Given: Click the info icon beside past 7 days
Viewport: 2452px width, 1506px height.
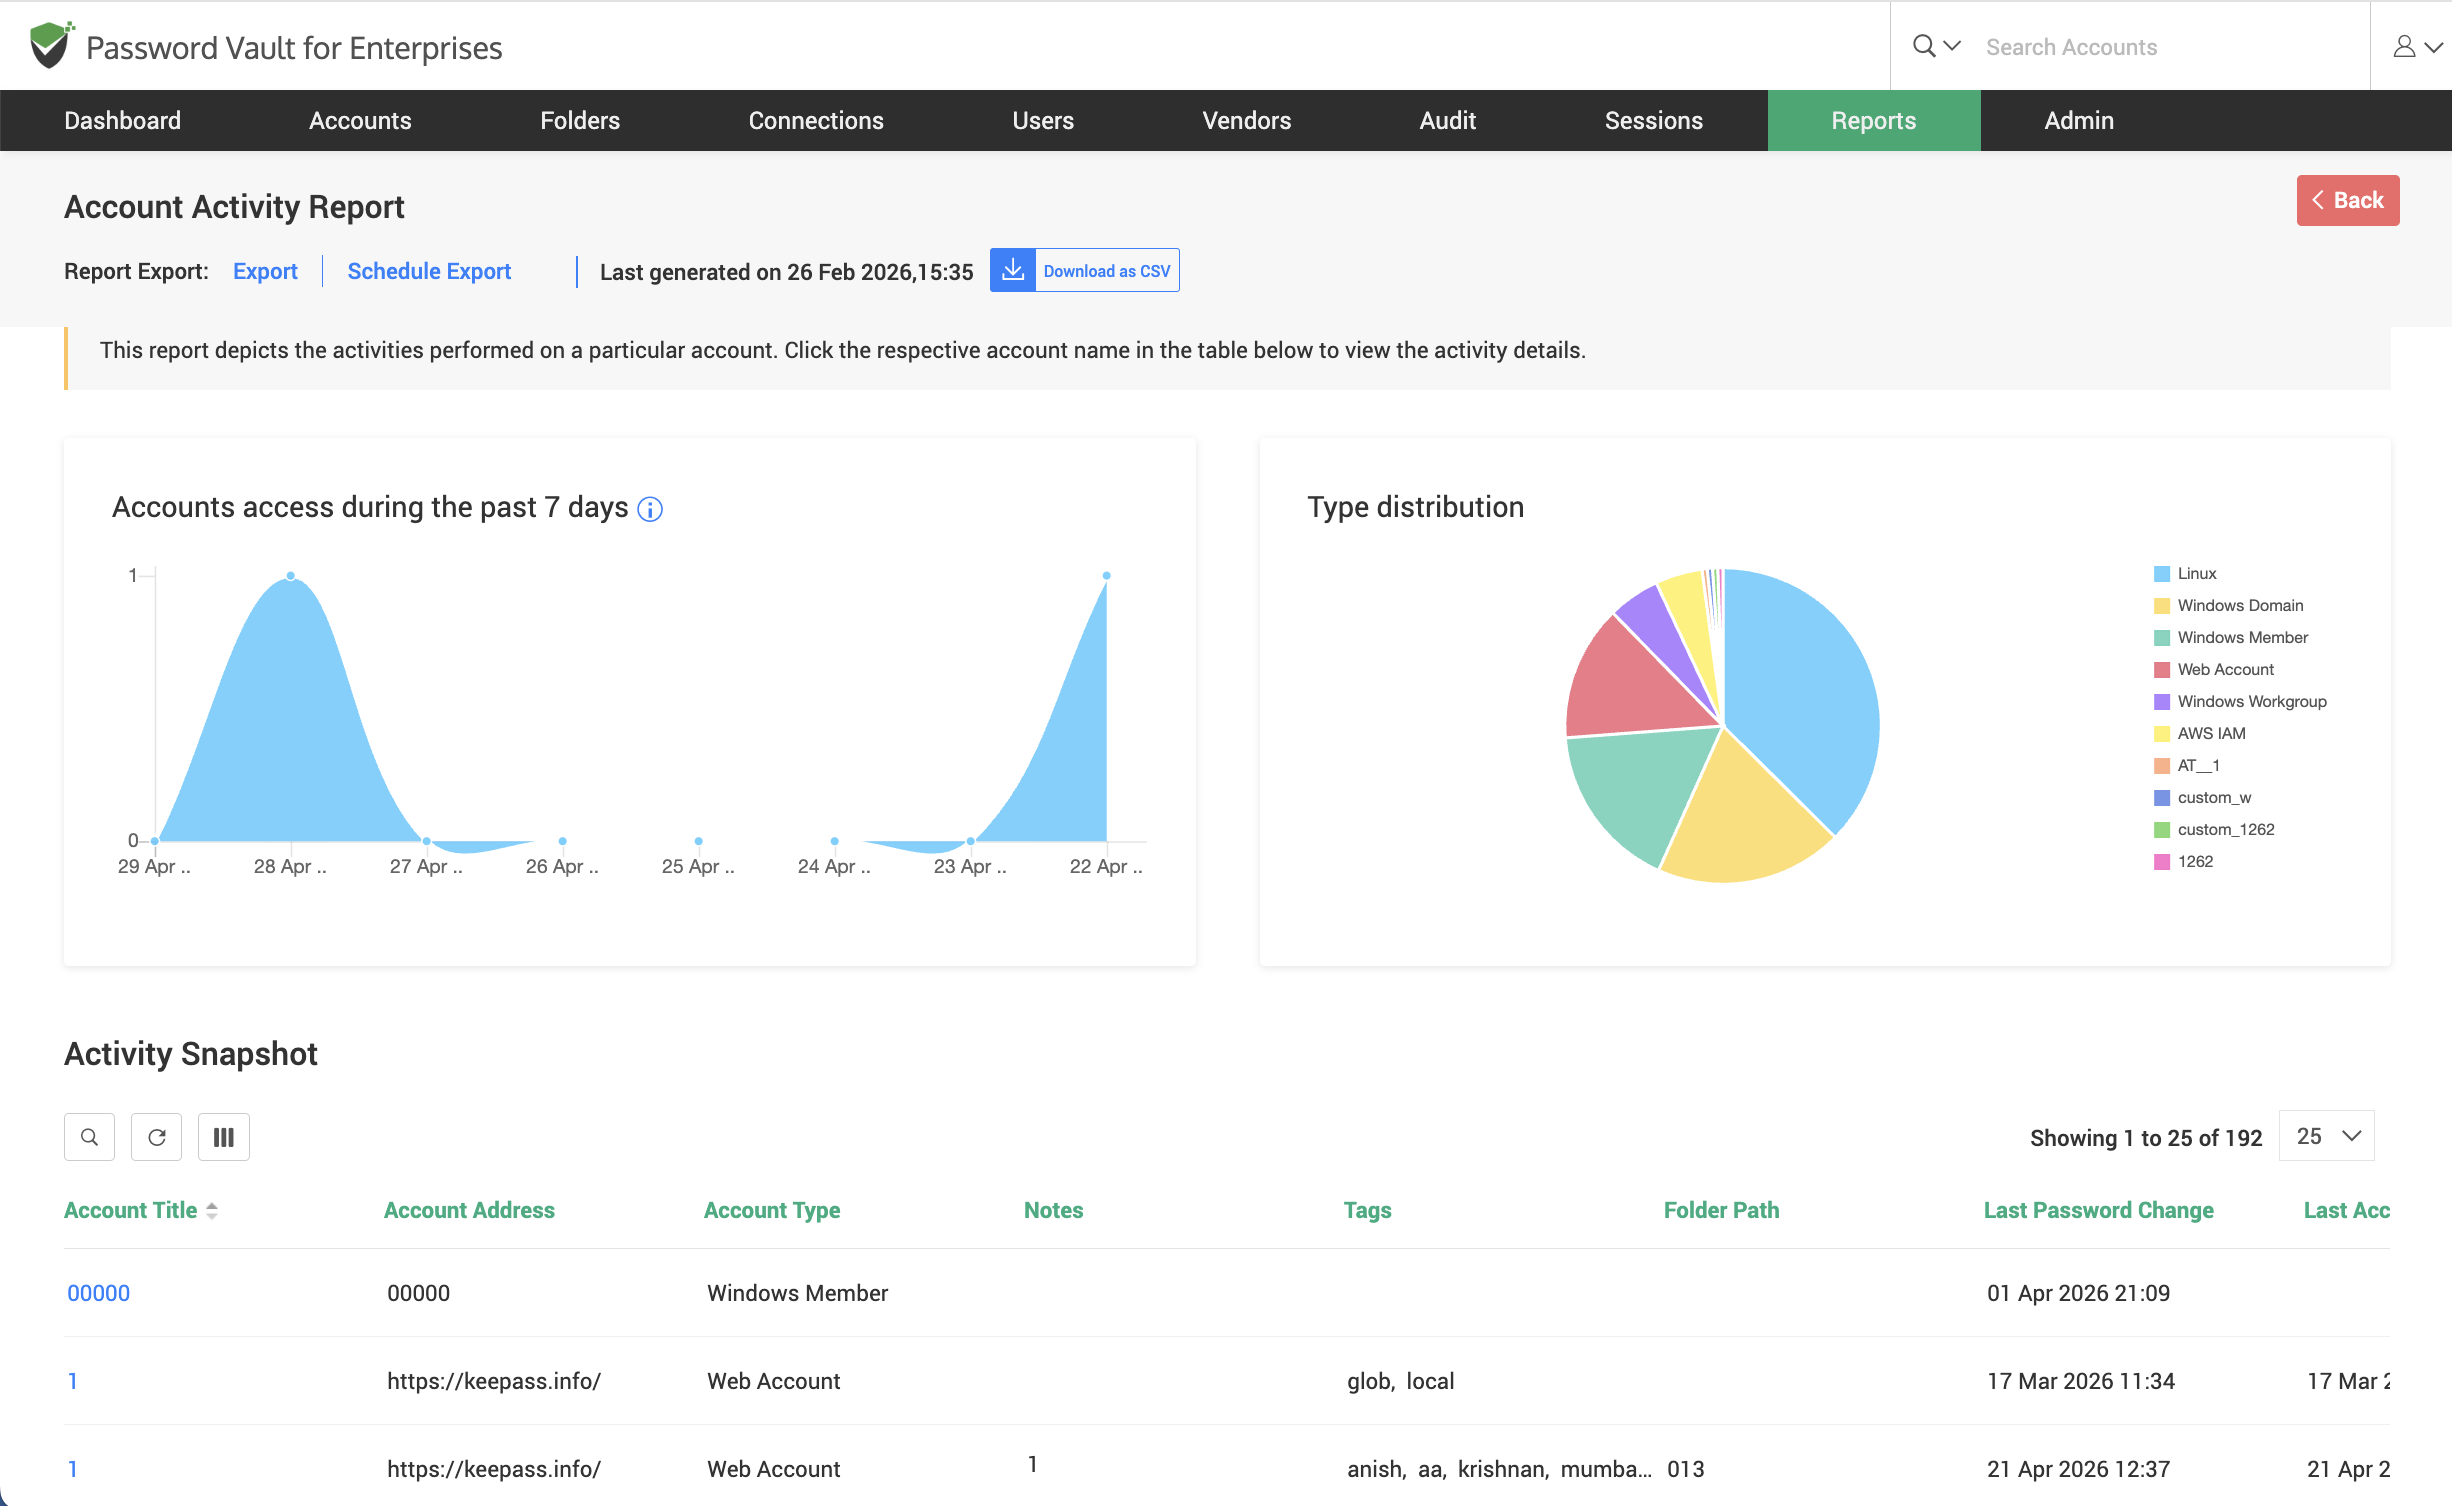Looking at the screenshot, I should (x=650, y=509).
